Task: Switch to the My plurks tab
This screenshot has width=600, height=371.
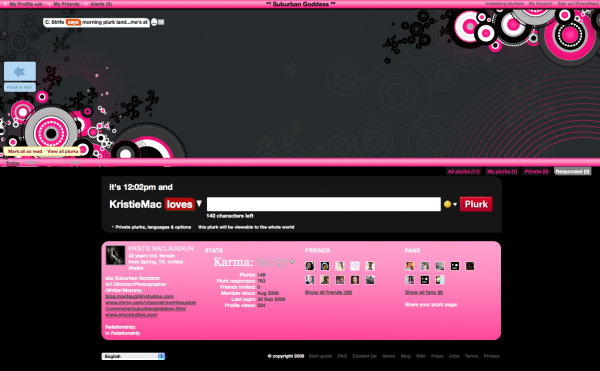Action: pyautogui.click(x=502, y=171)
